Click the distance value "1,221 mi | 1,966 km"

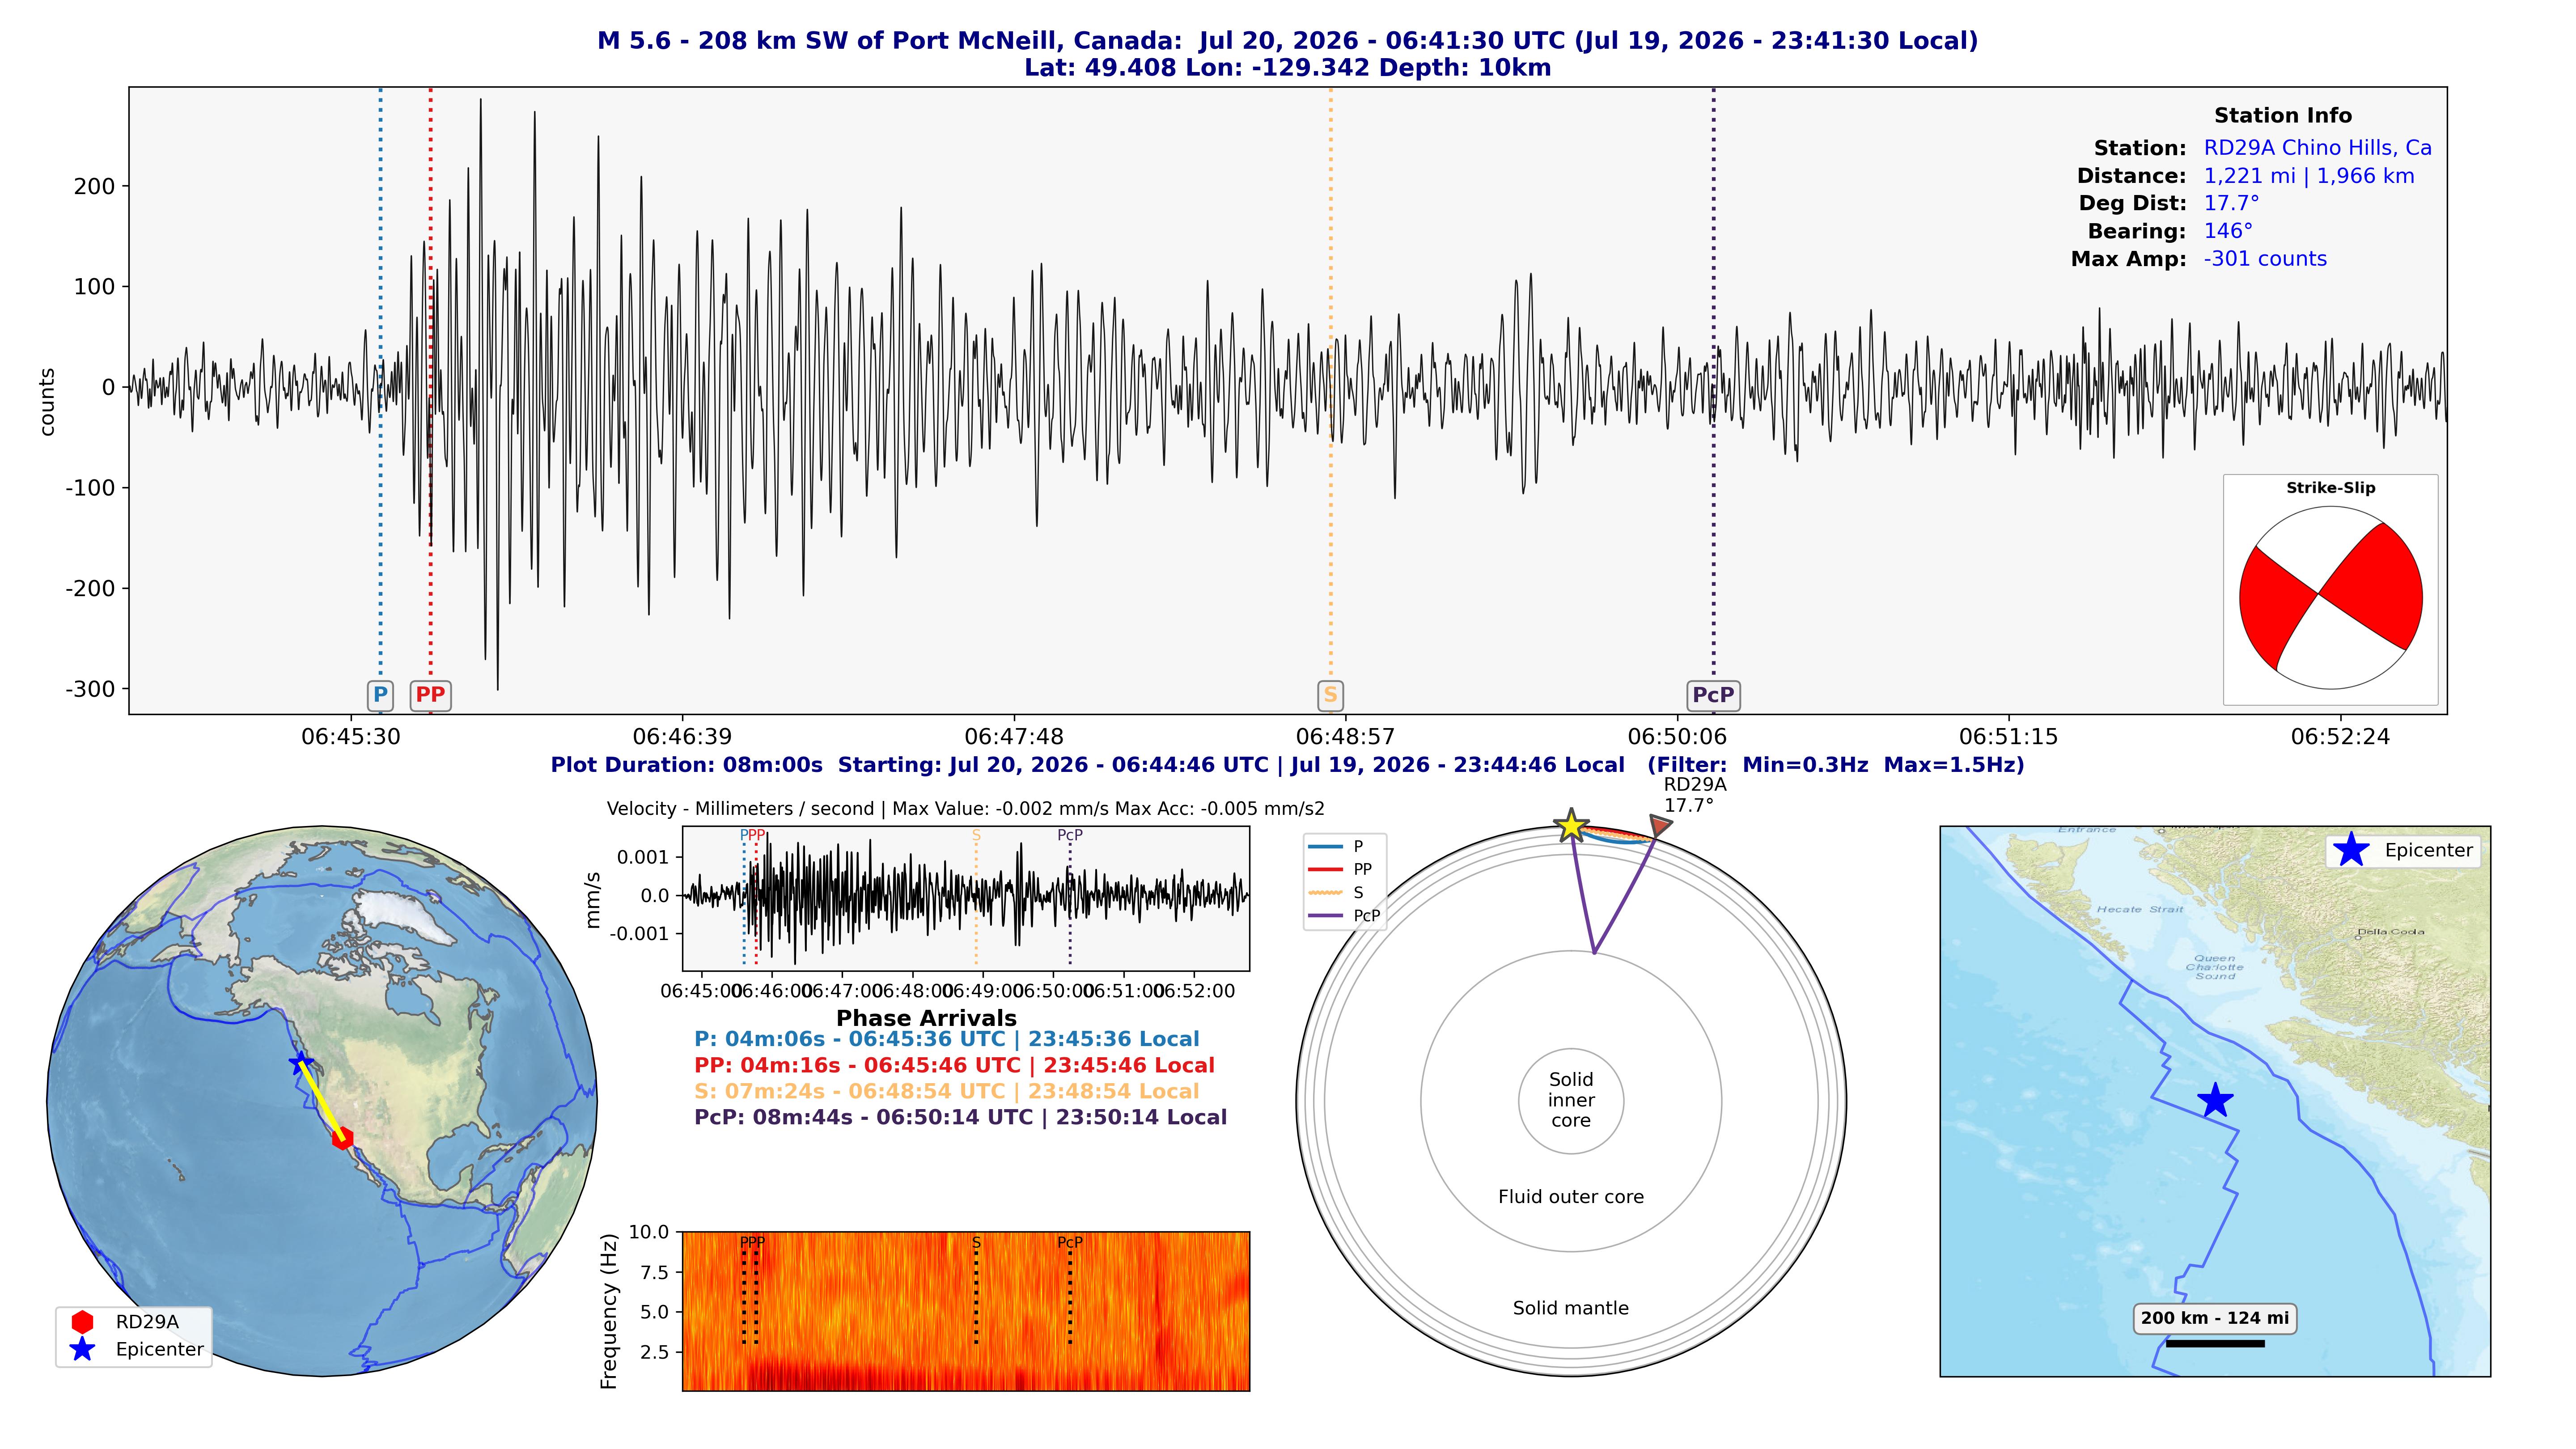click(x=2309, y=176)
